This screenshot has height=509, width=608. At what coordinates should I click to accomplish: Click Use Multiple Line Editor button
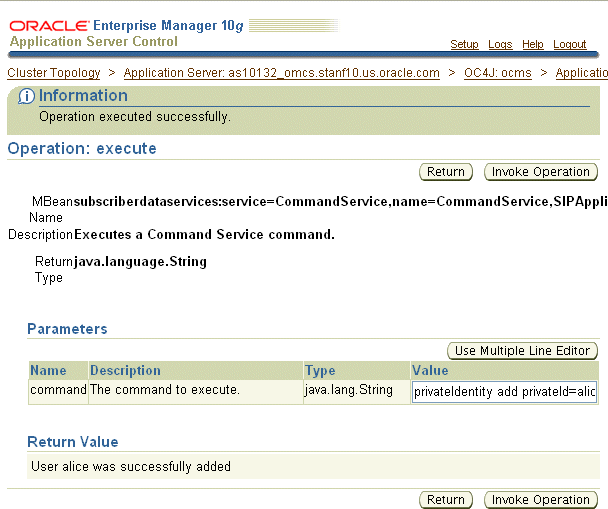pos(523,351)
